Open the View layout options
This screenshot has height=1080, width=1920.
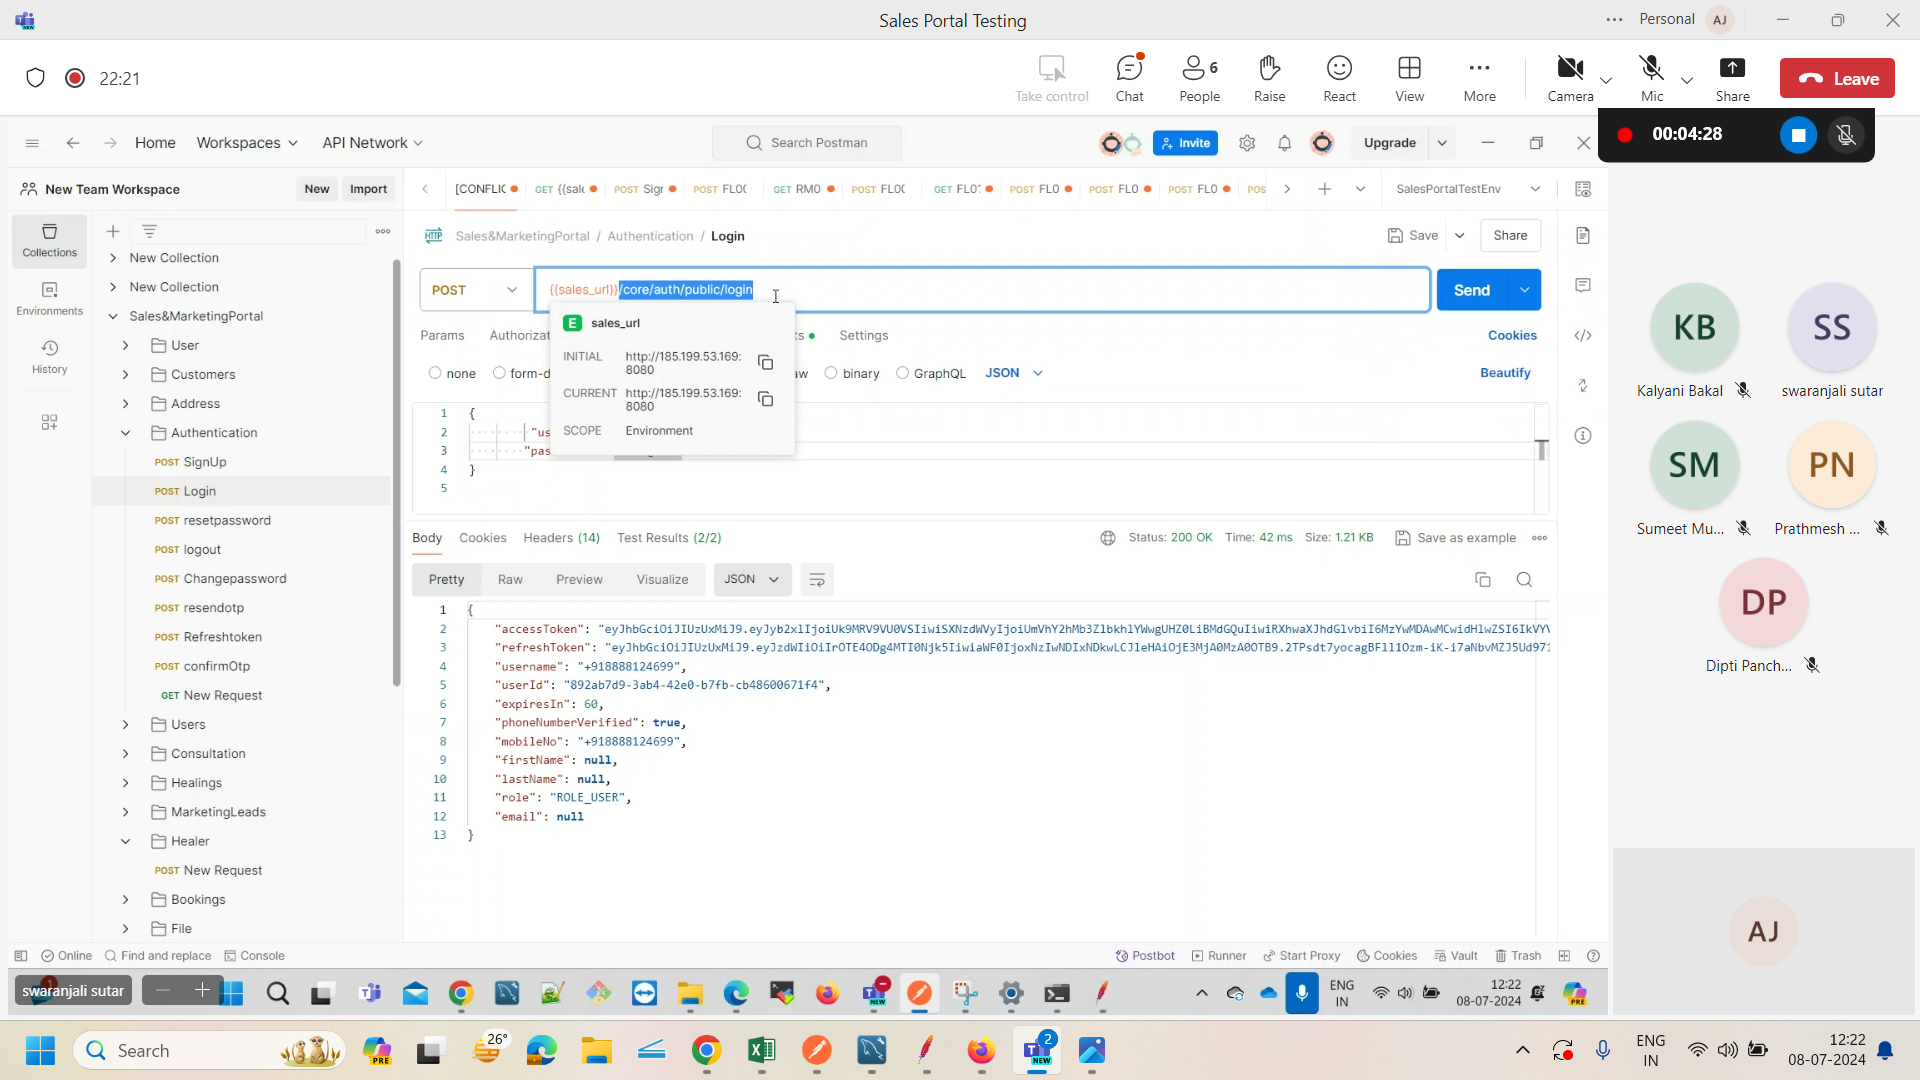[x=1409, y=78]
